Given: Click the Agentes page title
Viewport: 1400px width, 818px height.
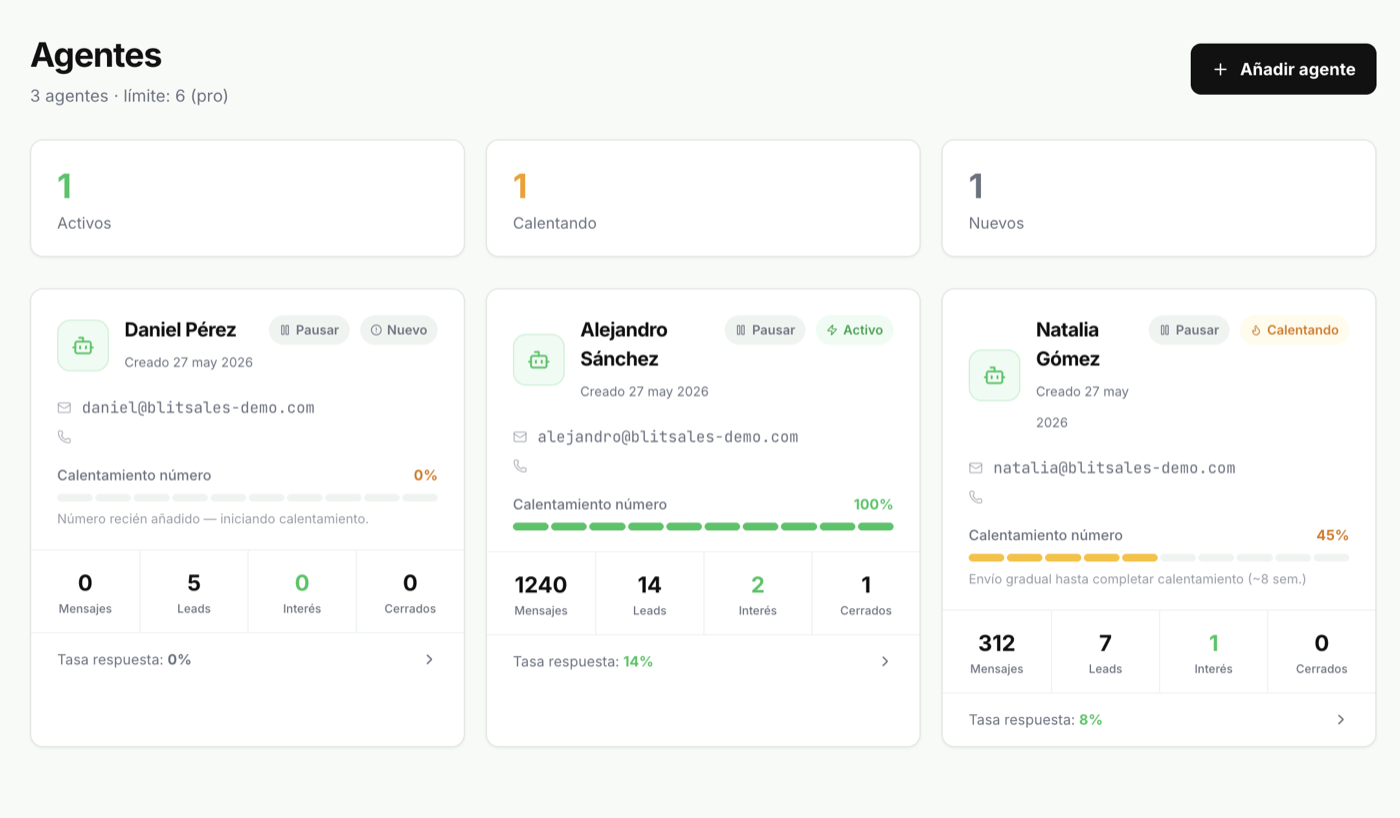Looking at the screenshot, I should [x=96, y=54].
